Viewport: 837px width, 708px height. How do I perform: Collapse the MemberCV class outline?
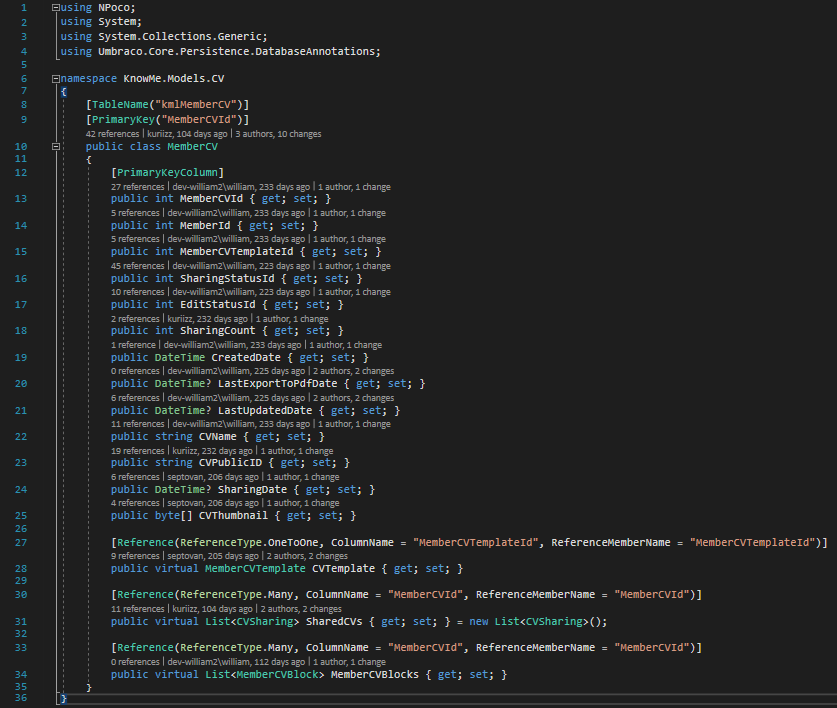click(x=56, y=146)
